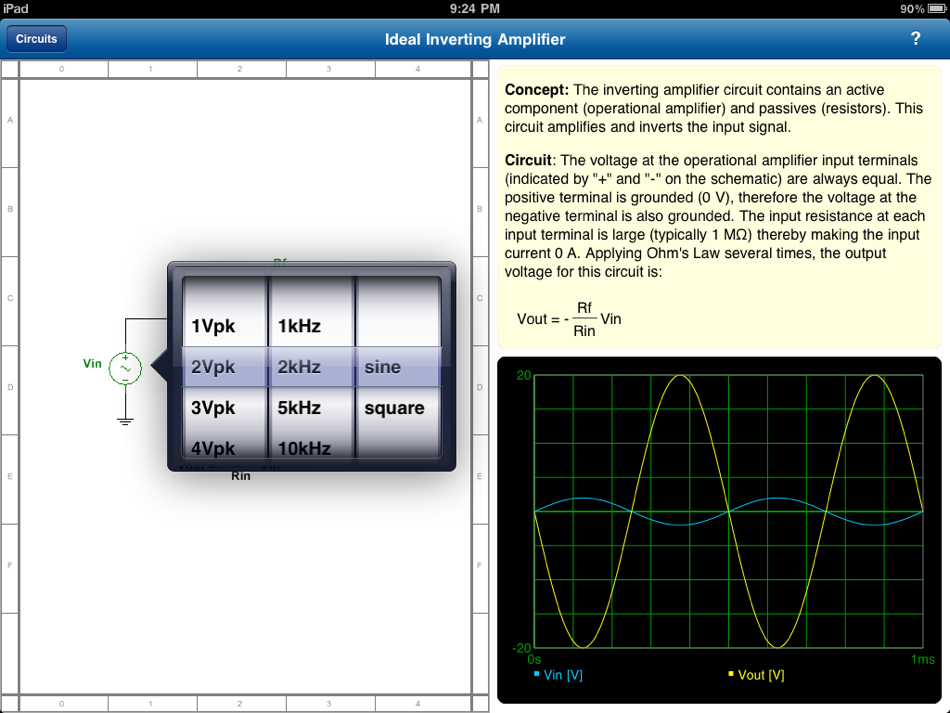Go back to the Circuits list
This screenshot has height=713, width=950.
point(36,39)
